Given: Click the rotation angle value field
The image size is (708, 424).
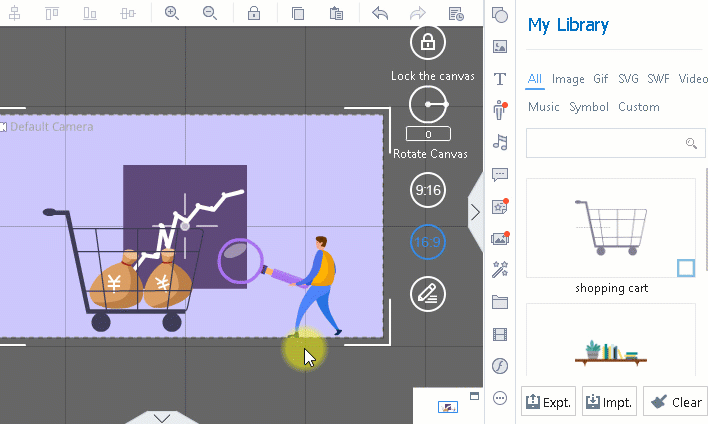Looking at the screenshot, I should [428, 134].
